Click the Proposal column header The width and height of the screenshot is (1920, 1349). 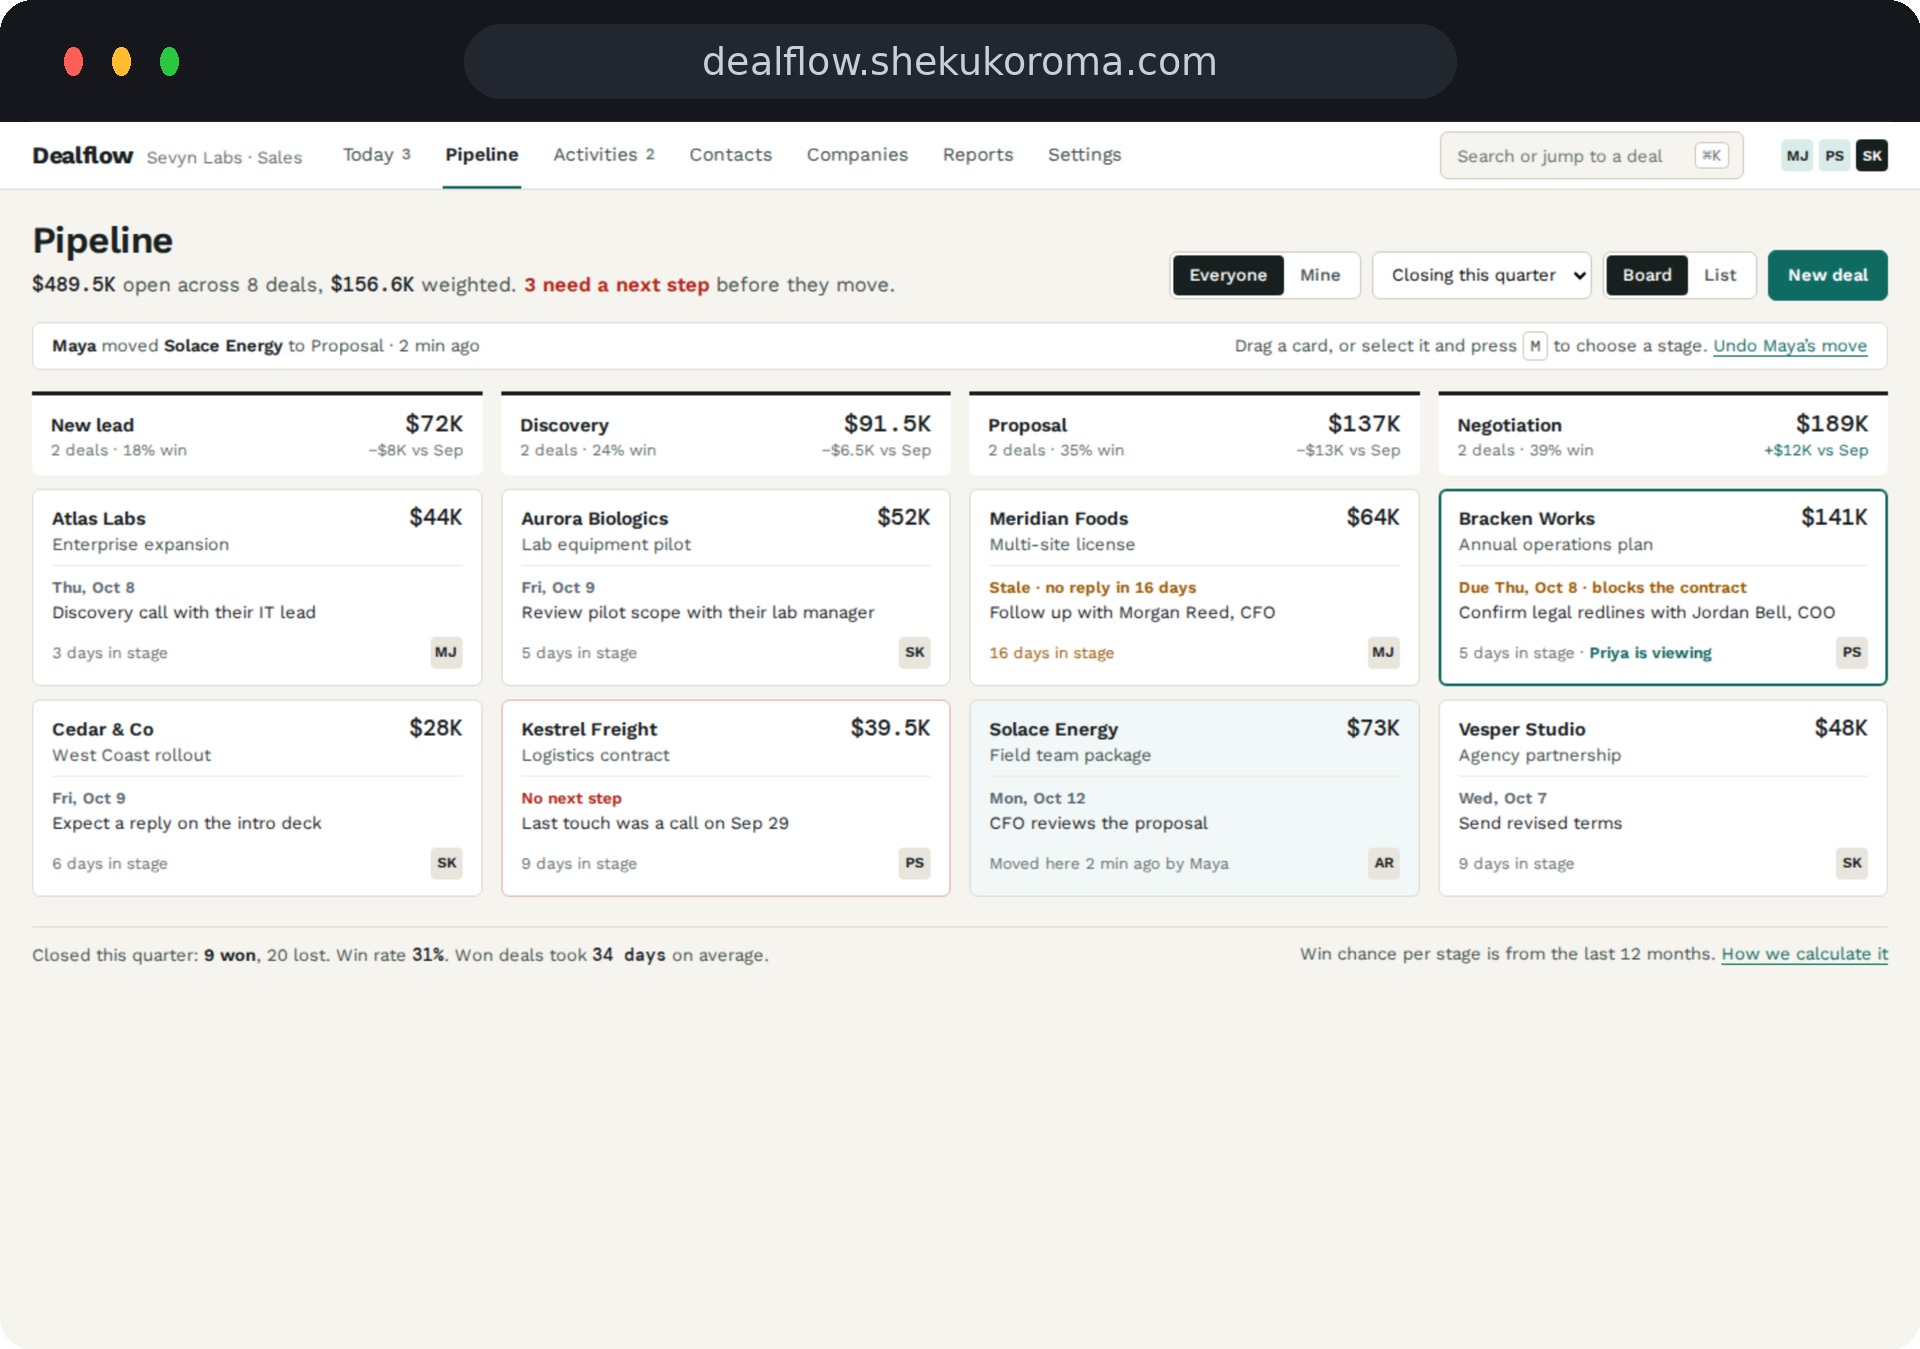coord(1194,434)
